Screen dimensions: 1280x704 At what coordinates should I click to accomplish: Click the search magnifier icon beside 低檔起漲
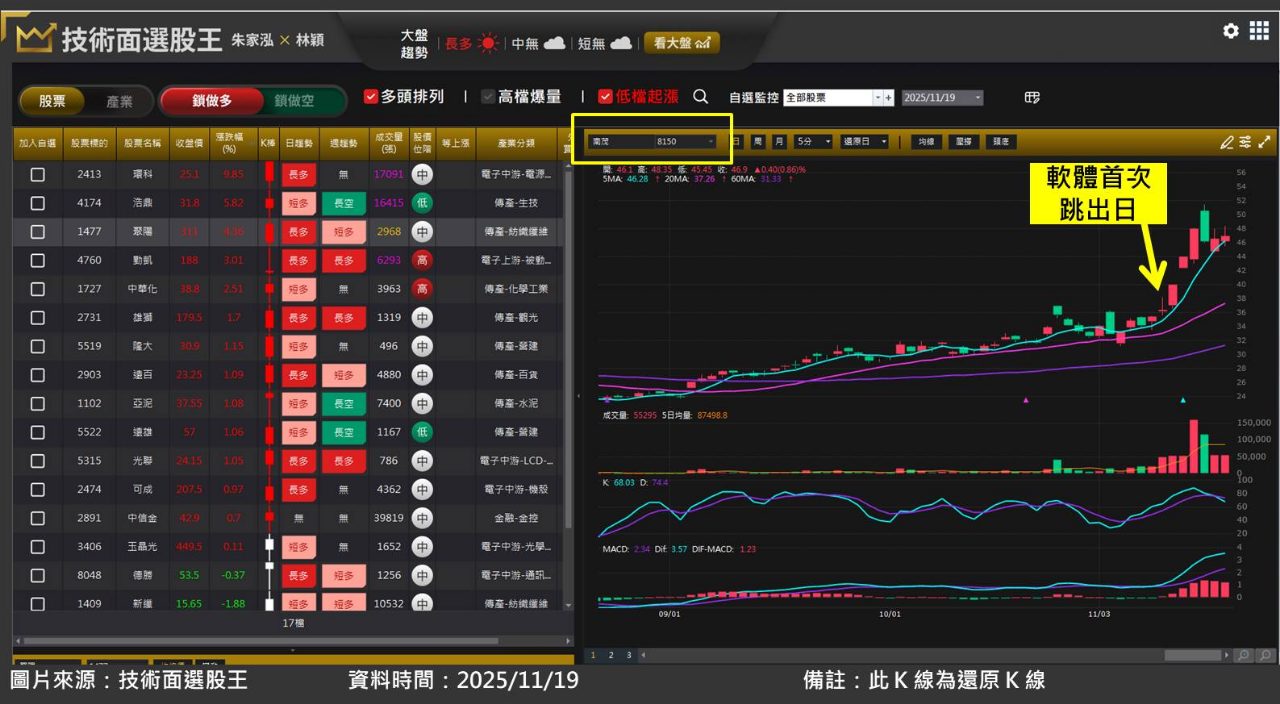click(x=700, y=97)
